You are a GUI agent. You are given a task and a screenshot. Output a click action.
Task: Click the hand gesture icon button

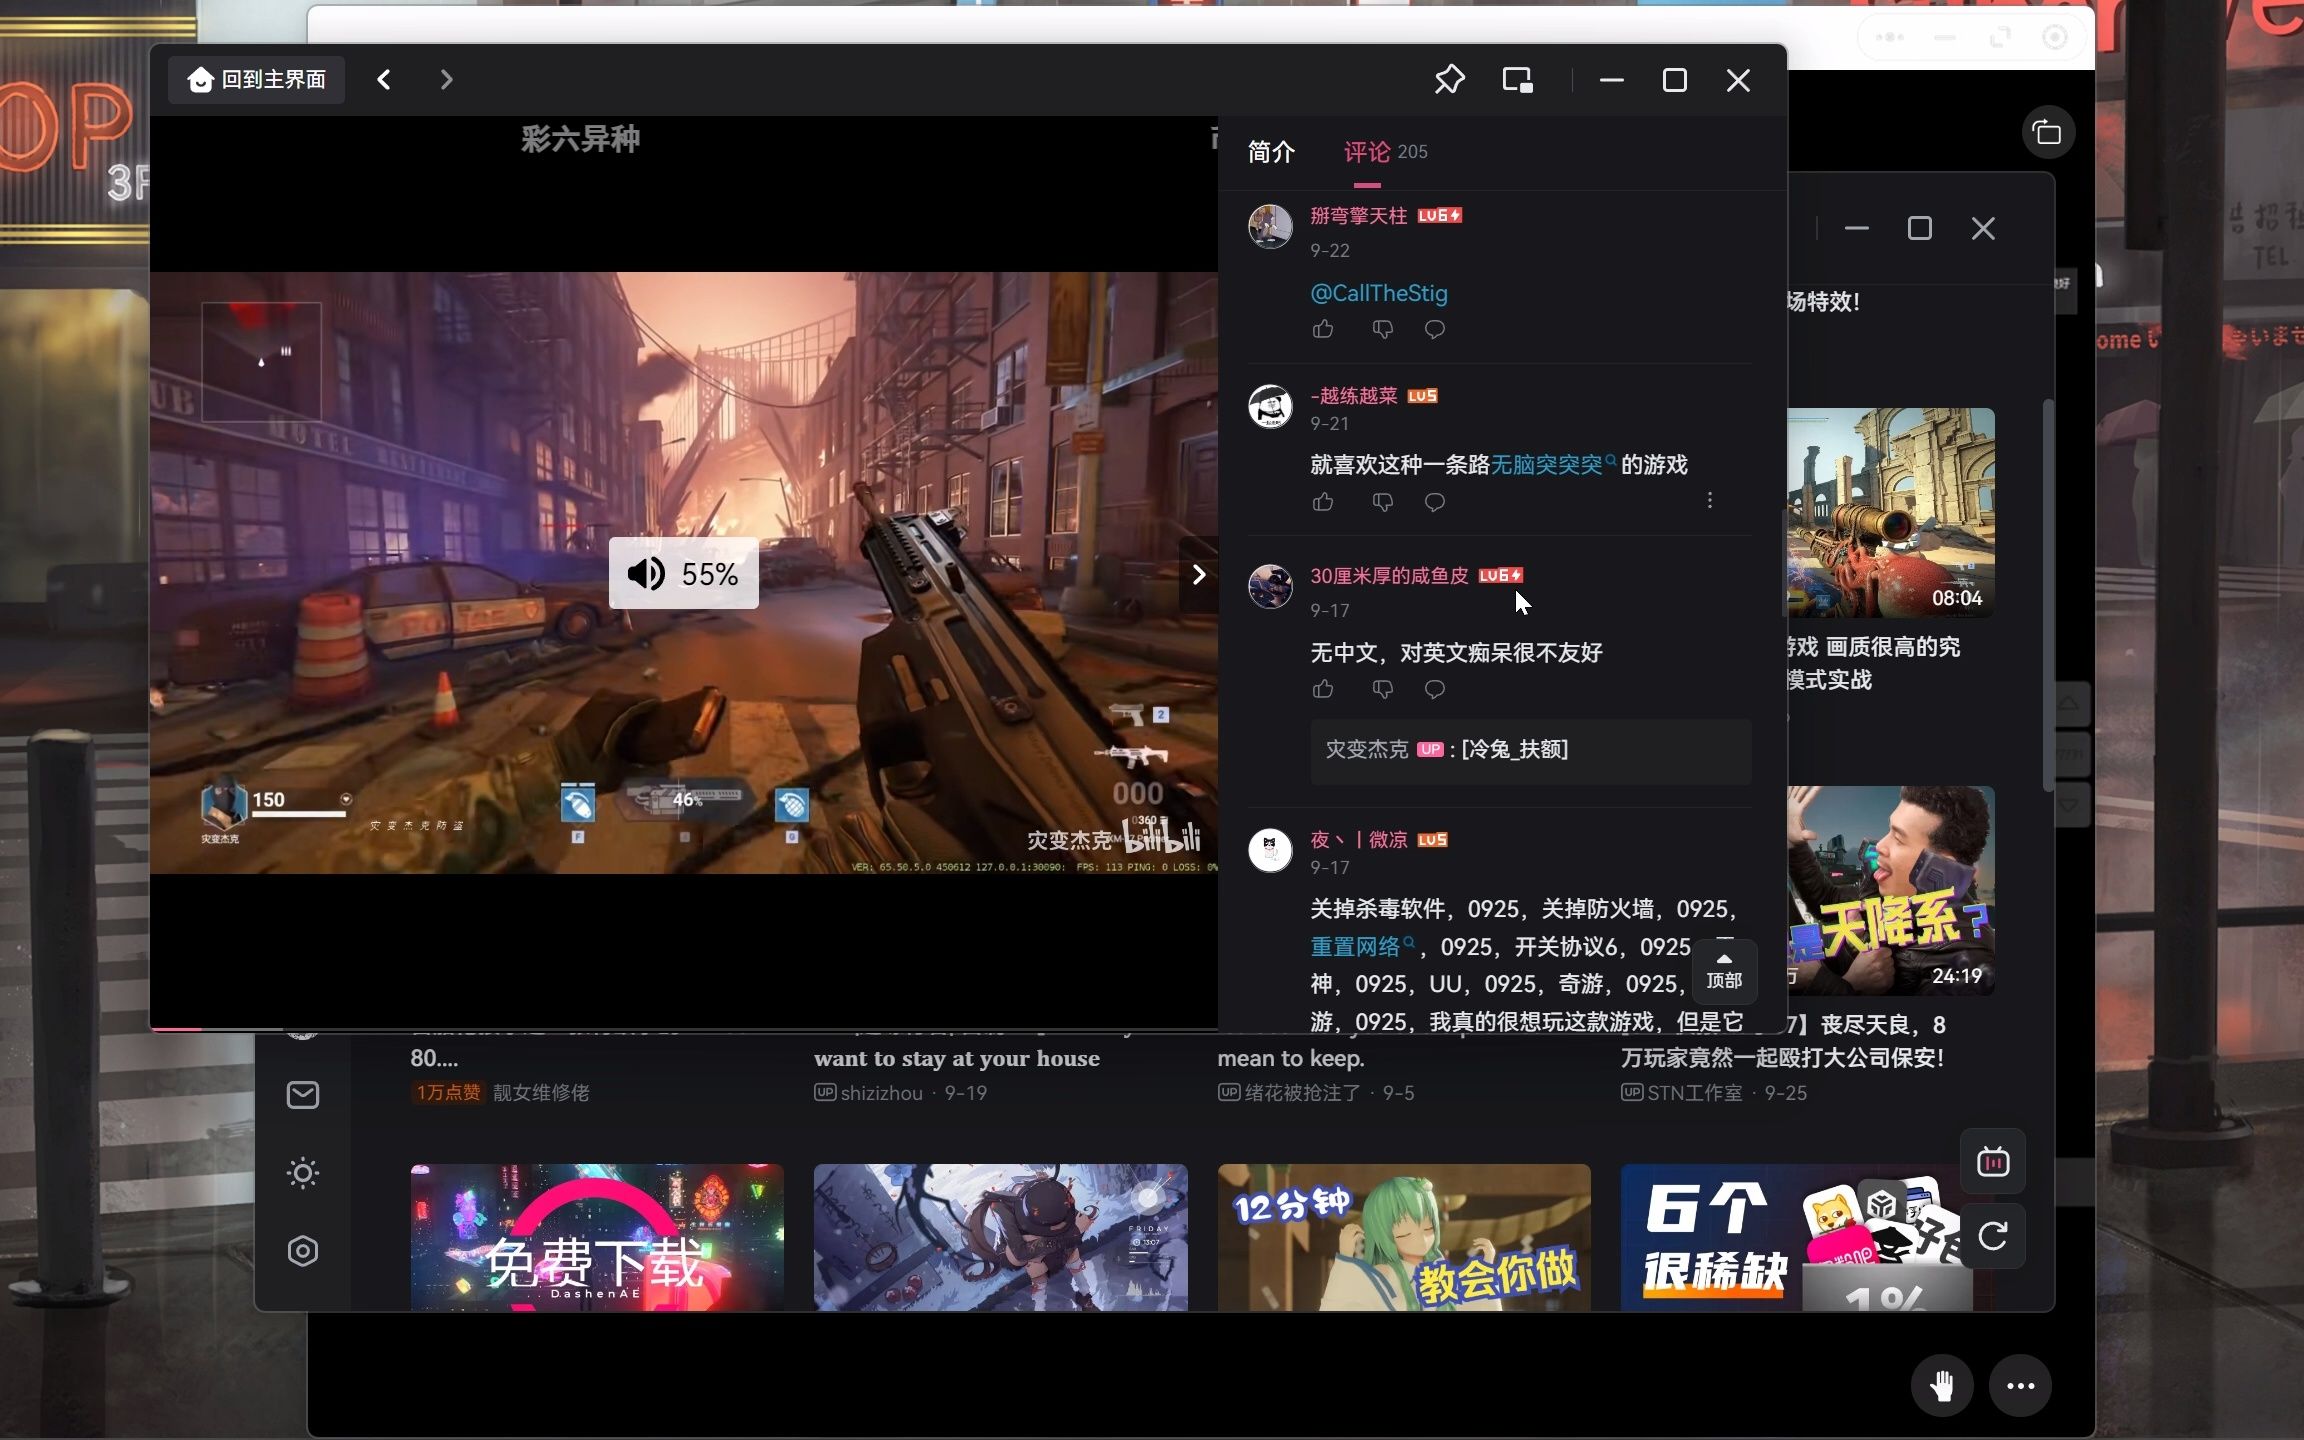click(x=1942, y=1386)
